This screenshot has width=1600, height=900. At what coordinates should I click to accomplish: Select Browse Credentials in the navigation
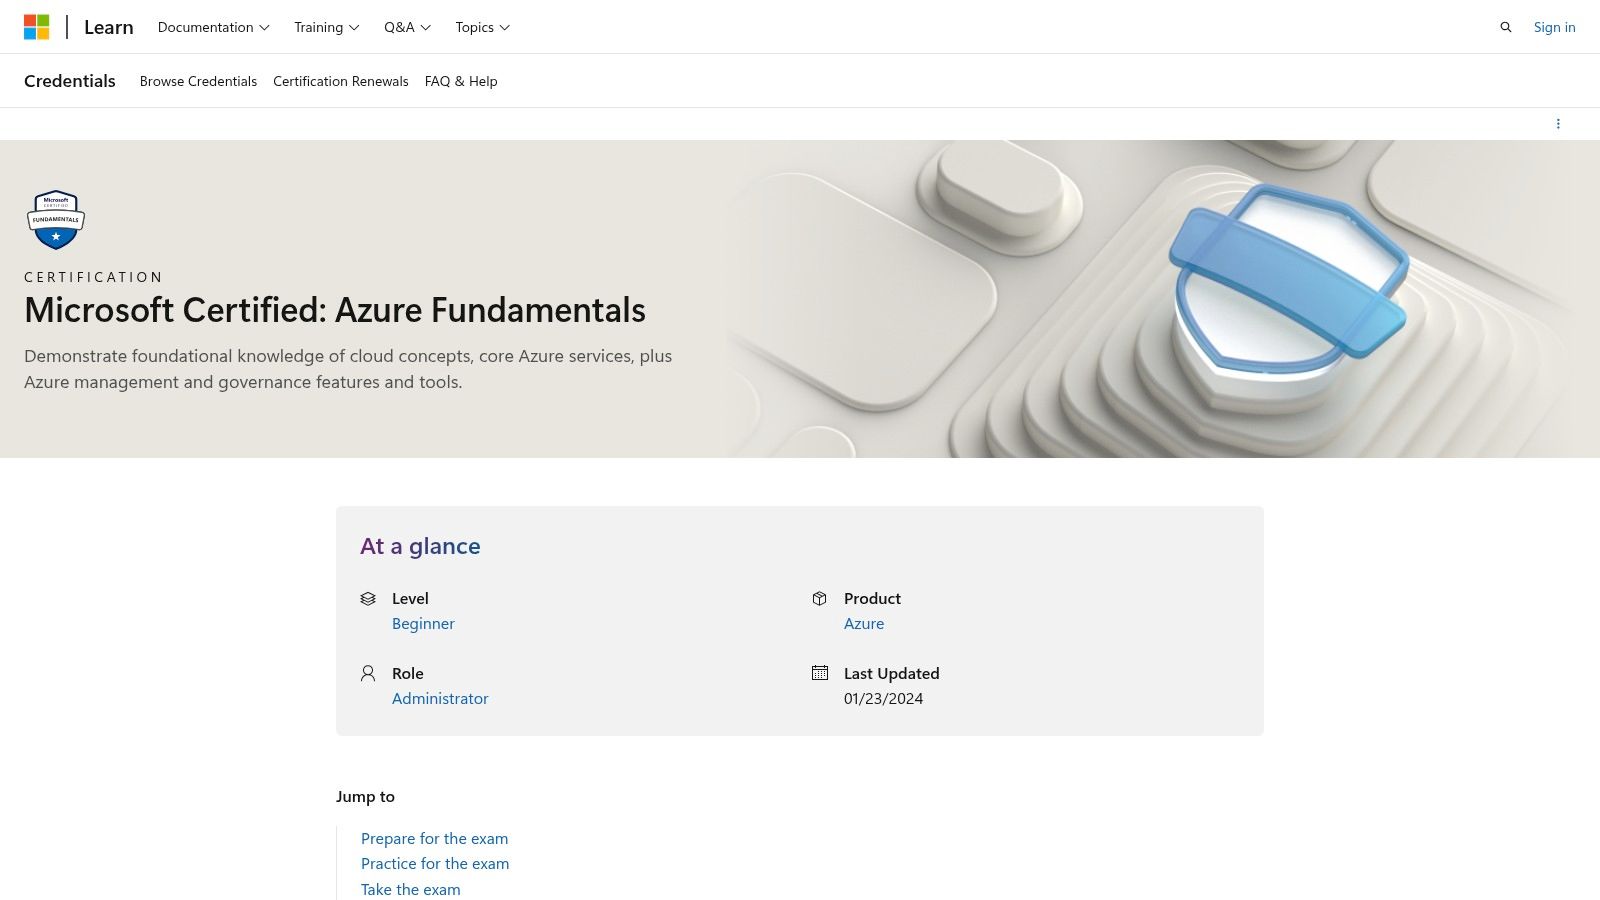(198, 81)
